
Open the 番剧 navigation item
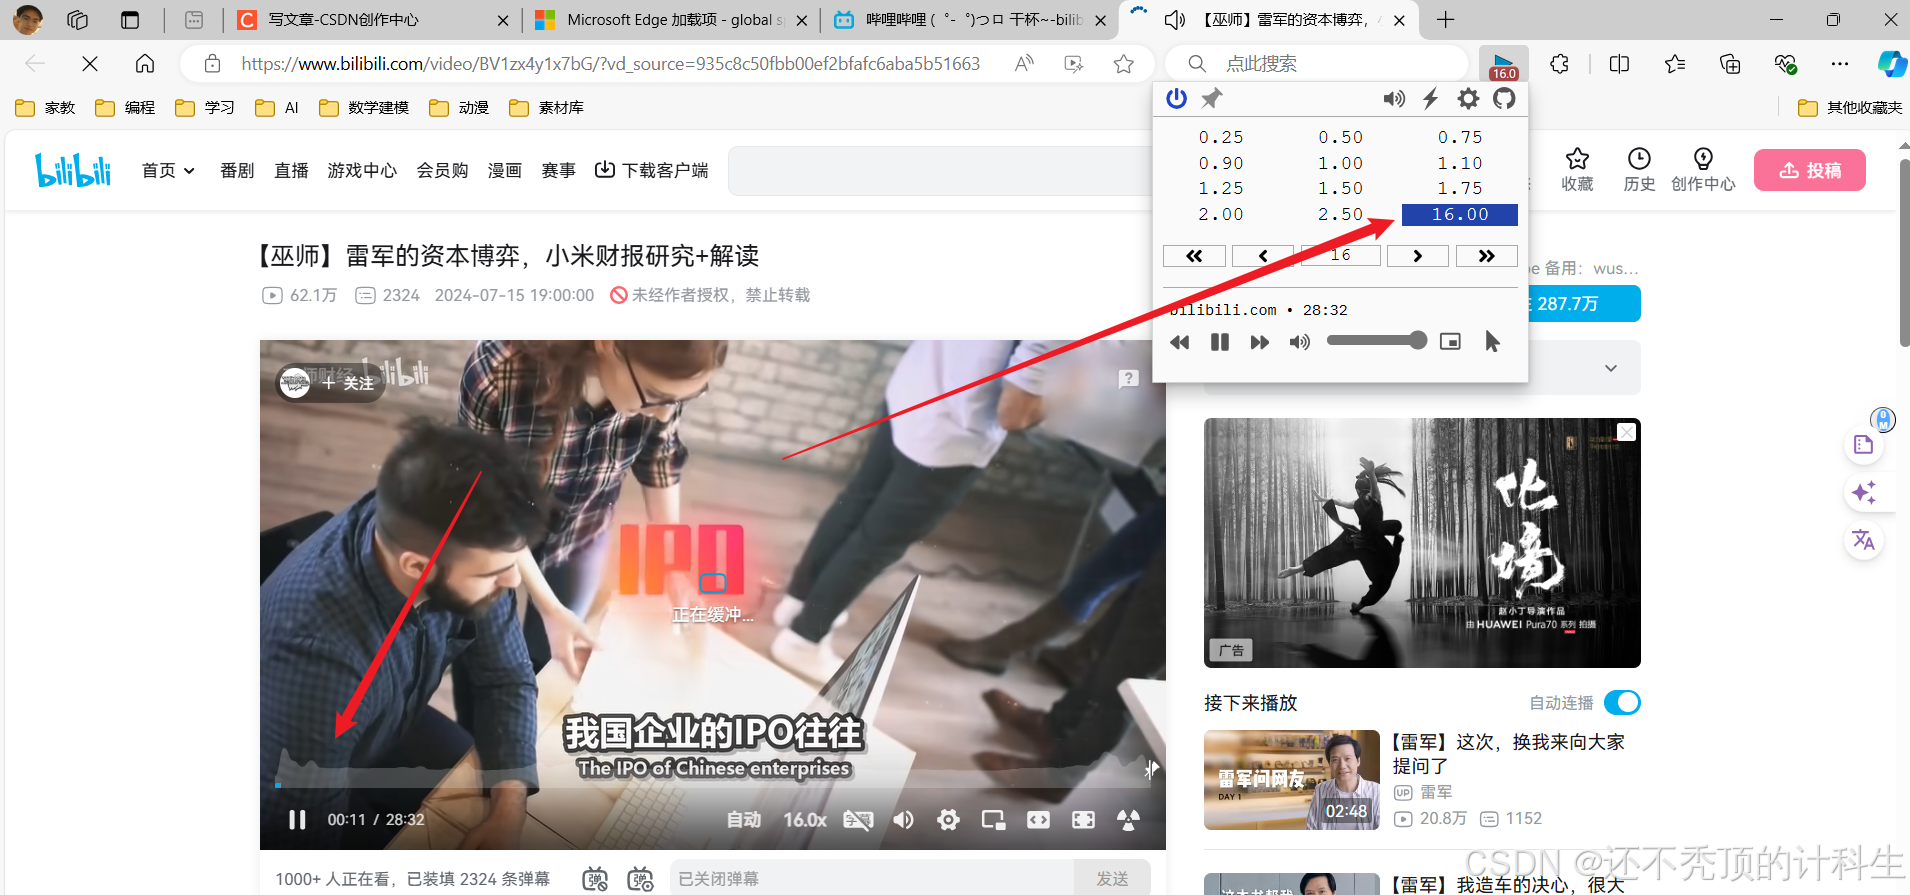pyautogui.click(x=237, y=171)
